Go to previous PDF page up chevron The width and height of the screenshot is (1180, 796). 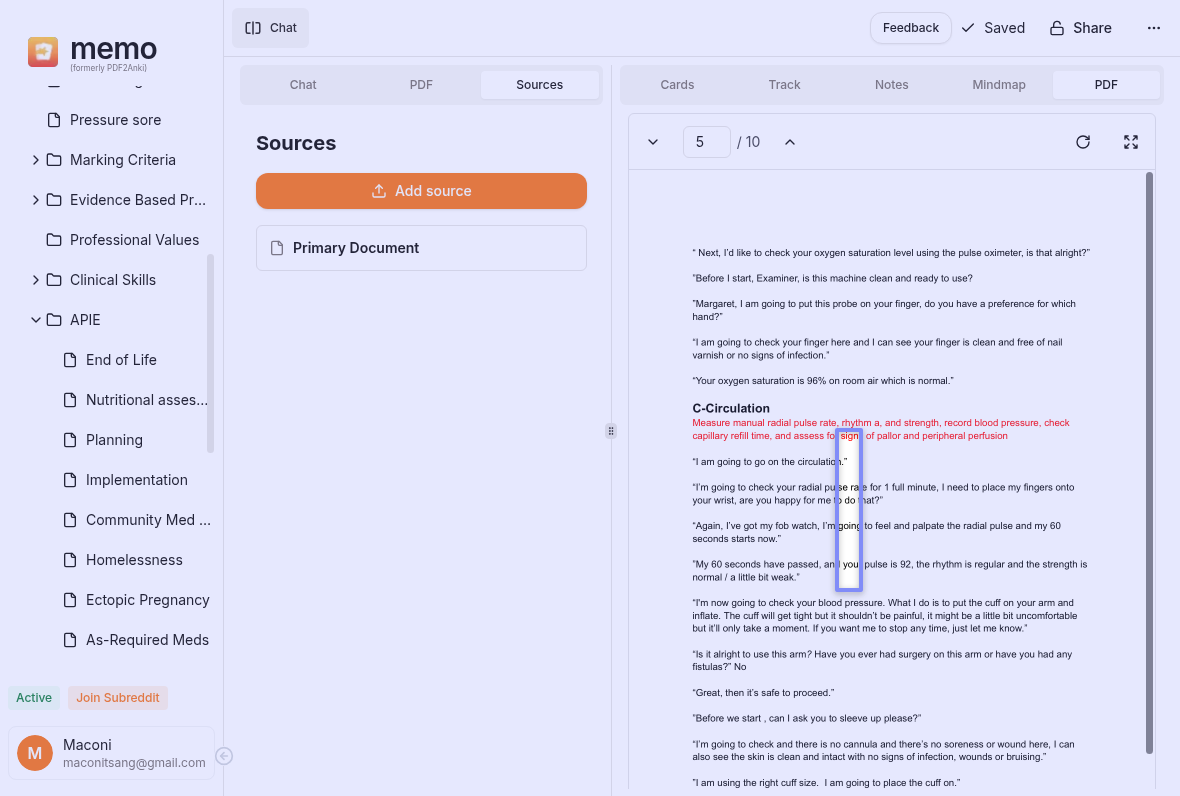click(x=790, y=142)
